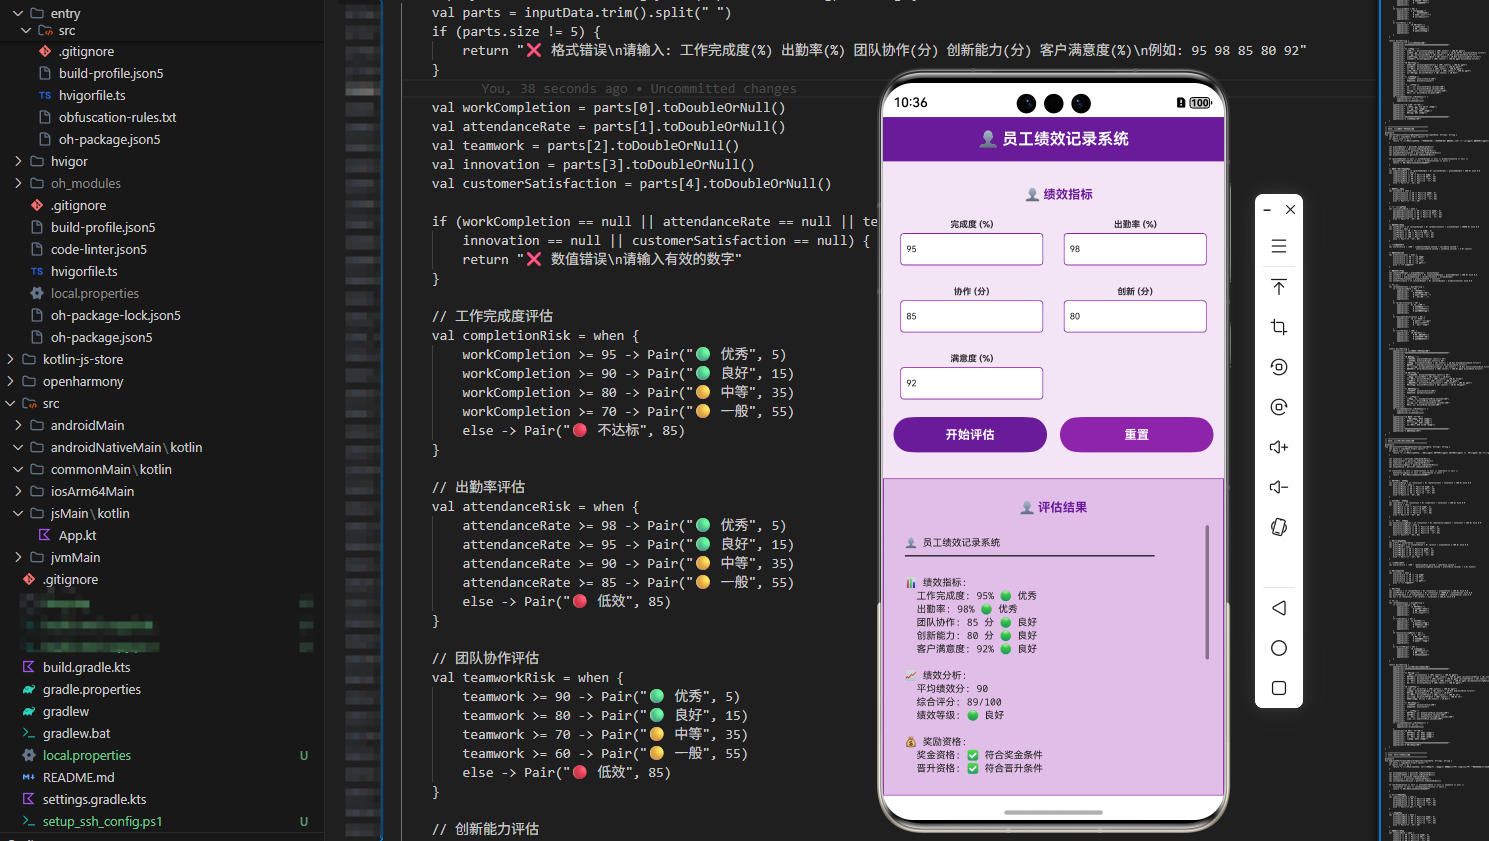Click the file icon of obfuscation-rules.txt
The height and width of the screenshot is (841, 1489).
[44, 117]
